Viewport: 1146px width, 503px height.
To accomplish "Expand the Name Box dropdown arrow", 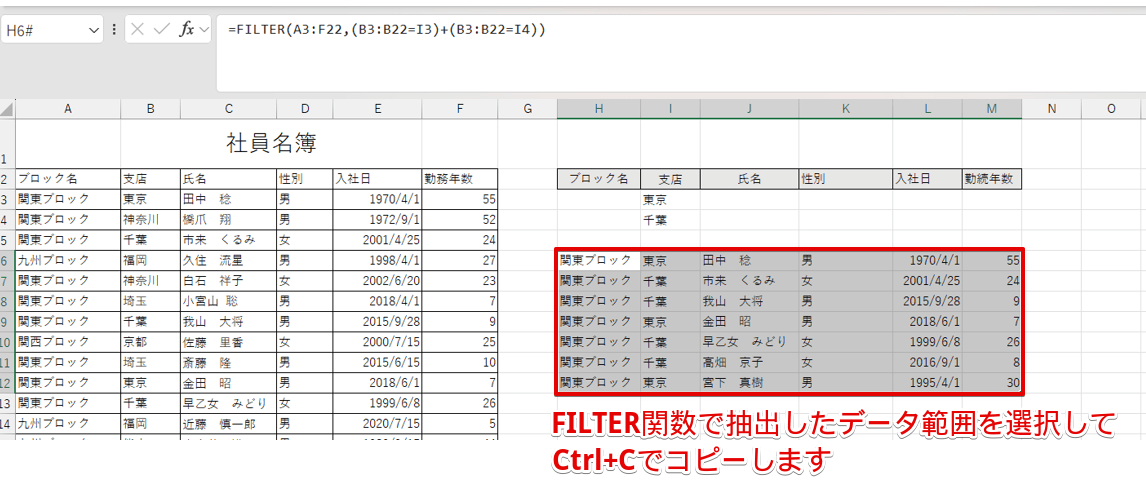I will [x=94, y=31].
